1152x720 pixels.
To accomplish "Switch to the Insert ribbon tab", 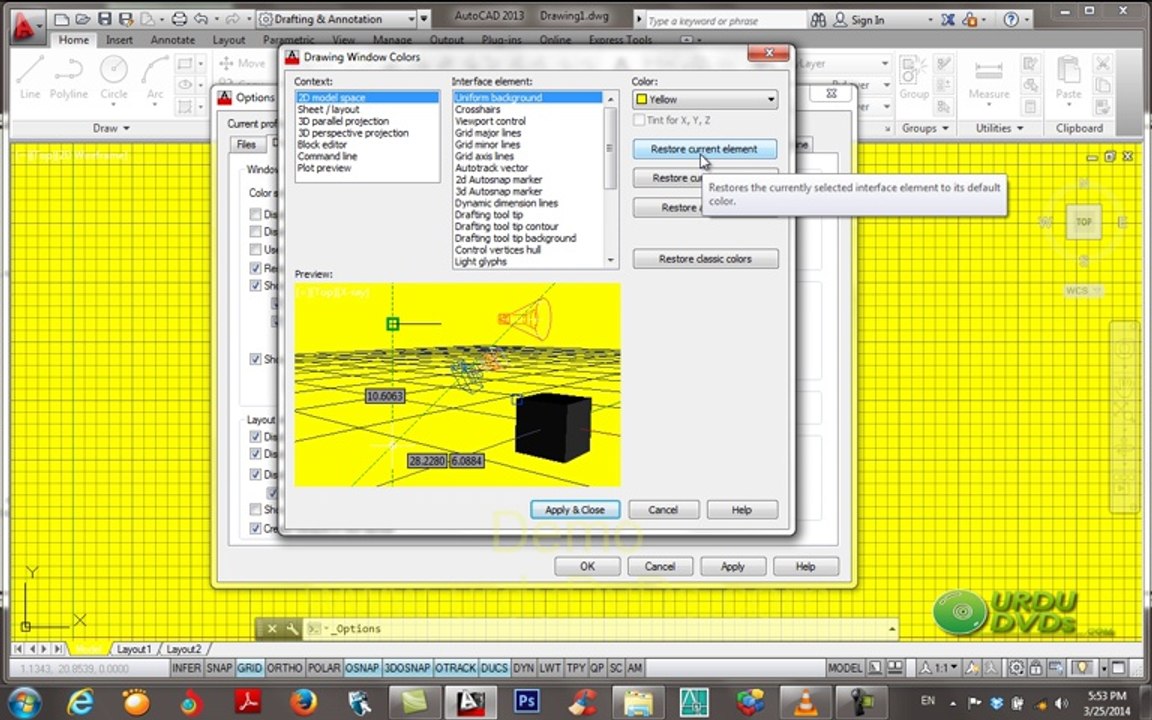I will click(119, 40).
